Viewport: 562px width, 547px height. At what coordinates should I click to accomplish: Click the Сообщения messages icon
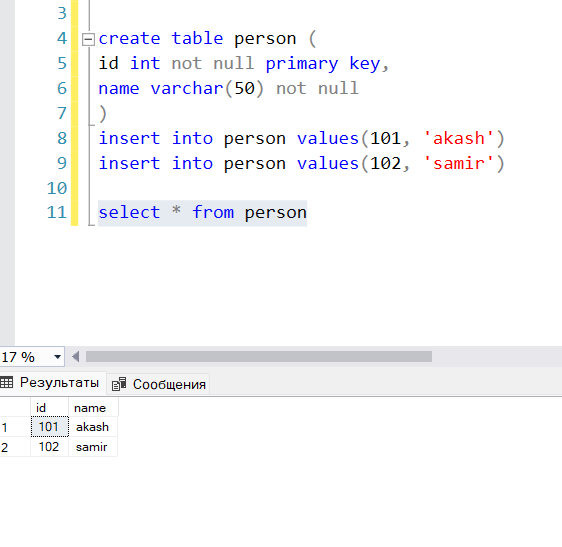coord(119,384)
